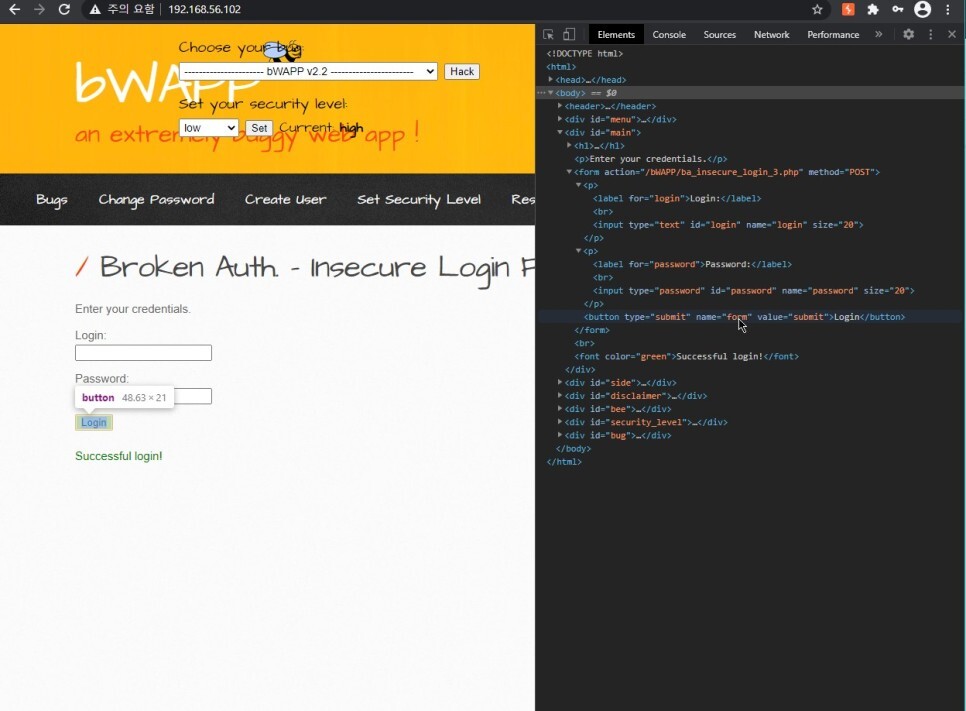
Task: Expand the header element node
Action: 560,106
